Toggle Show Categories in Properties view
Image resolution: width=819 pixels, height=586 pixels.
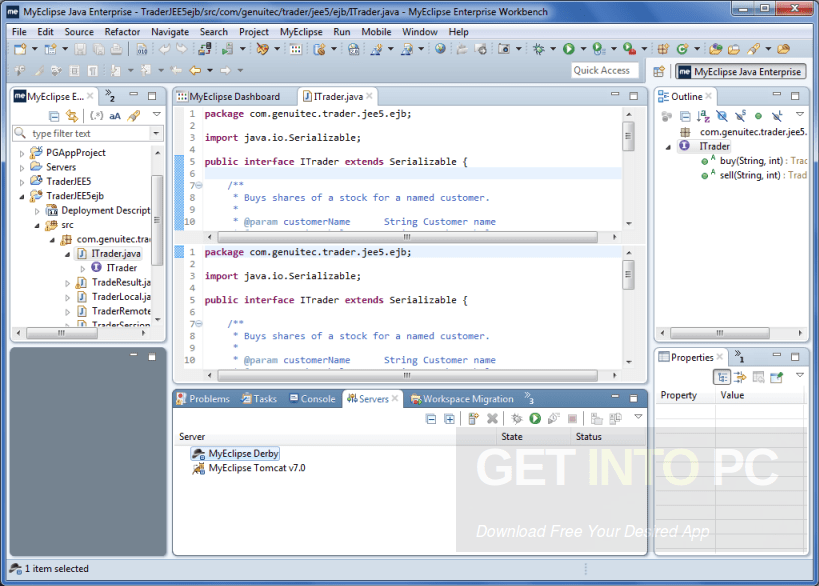721,377
